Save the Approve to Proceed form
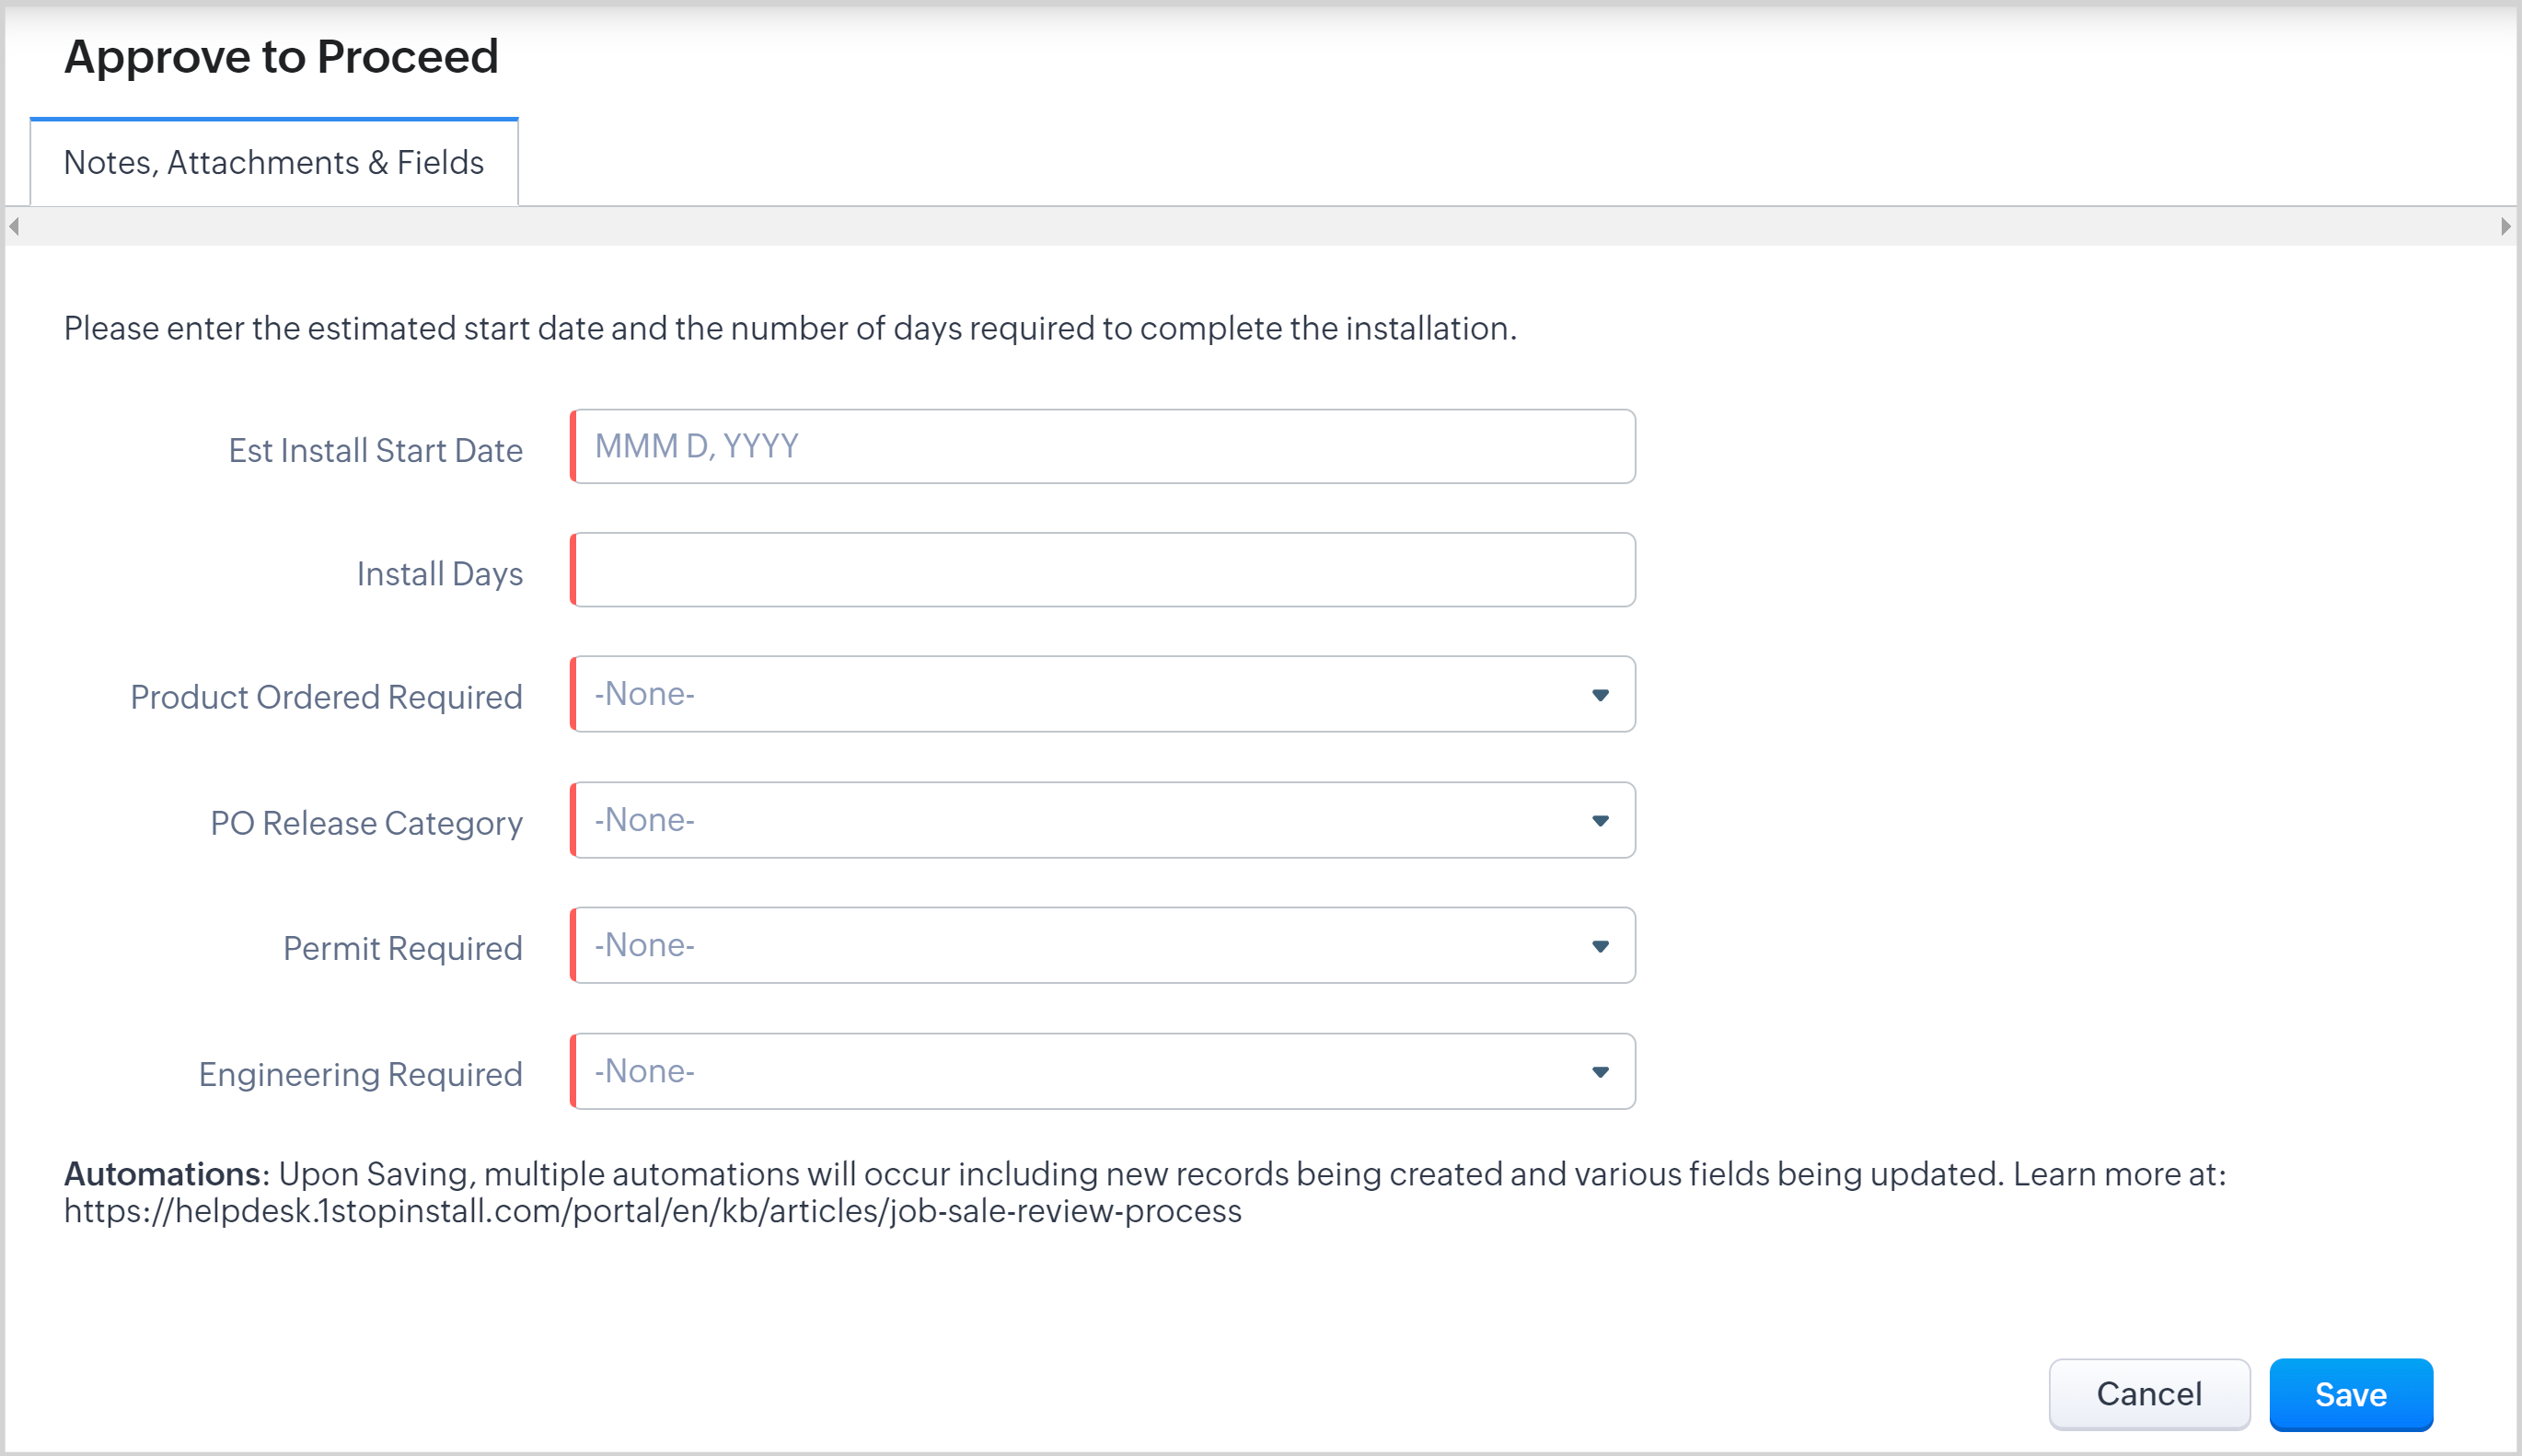2522x1456 pixels. click(2350, 1395)
